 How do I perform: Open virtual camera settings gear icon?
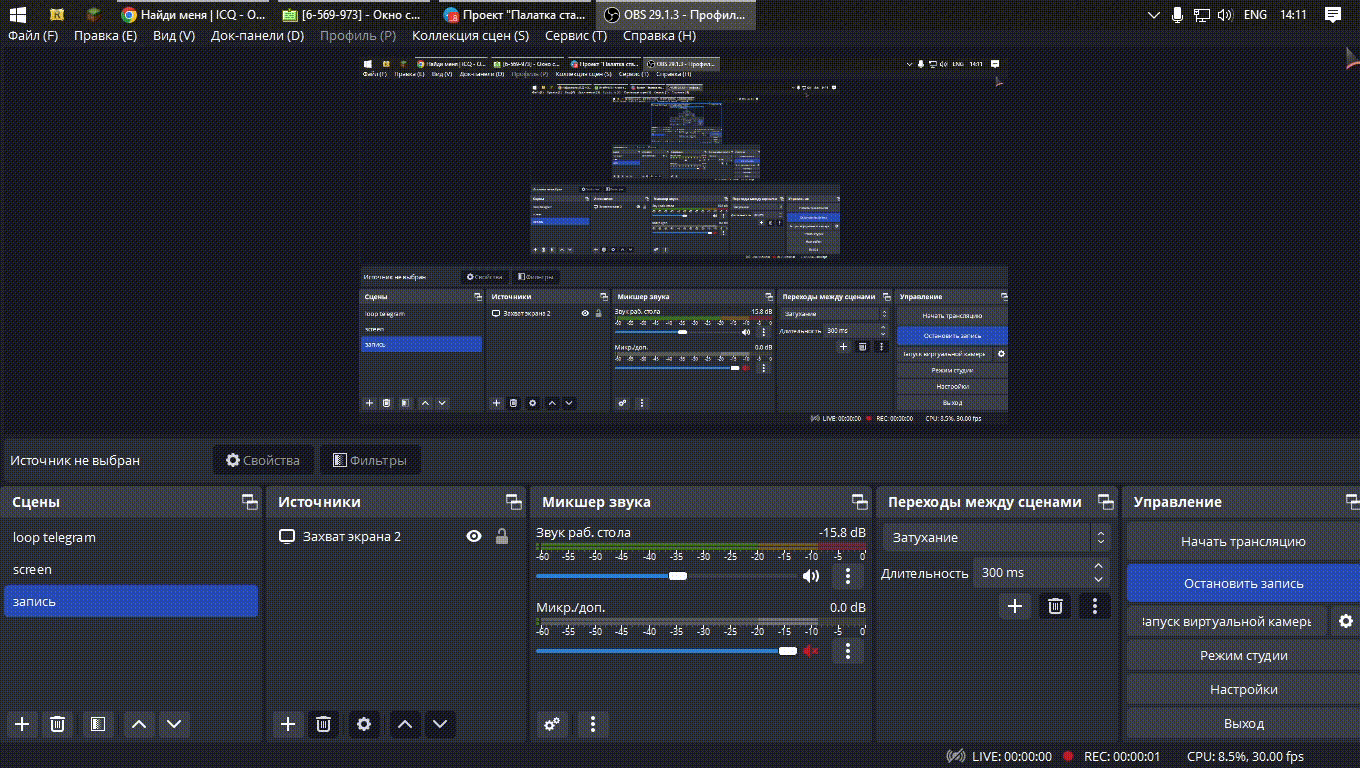[x=1345, y=621]
